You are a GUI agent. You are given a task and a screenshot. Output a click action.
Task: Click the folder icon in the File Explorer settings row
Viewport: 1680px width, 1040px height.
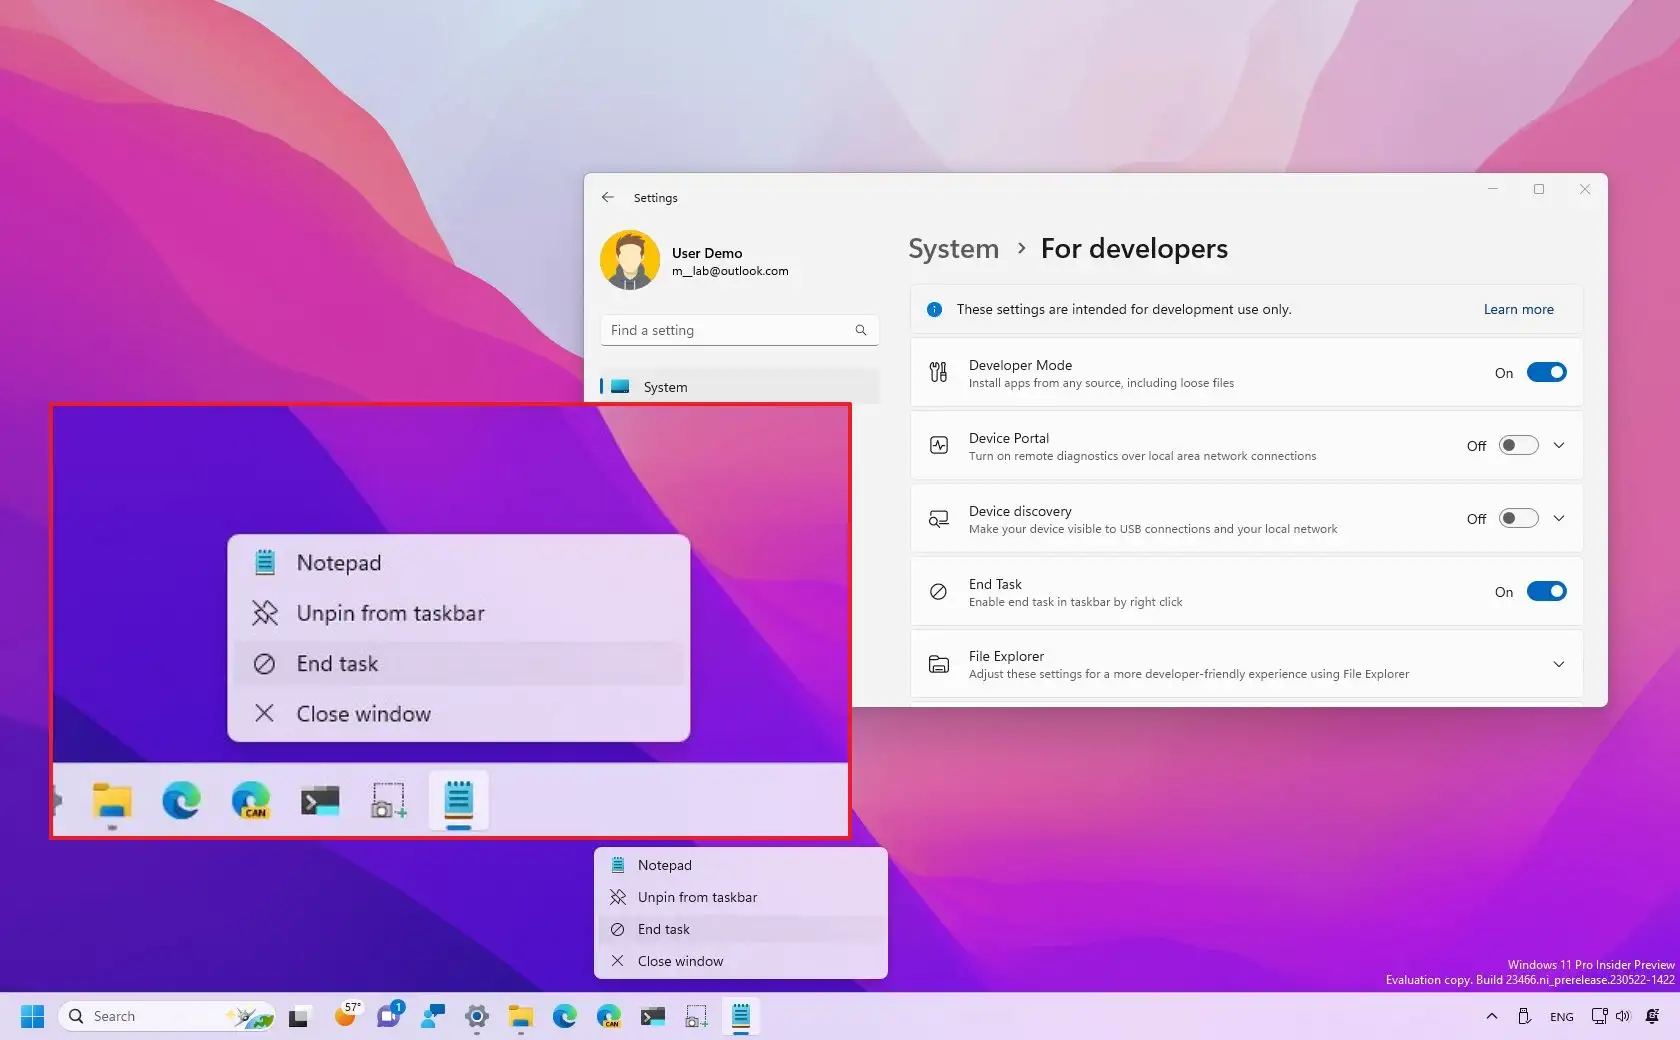938,664
